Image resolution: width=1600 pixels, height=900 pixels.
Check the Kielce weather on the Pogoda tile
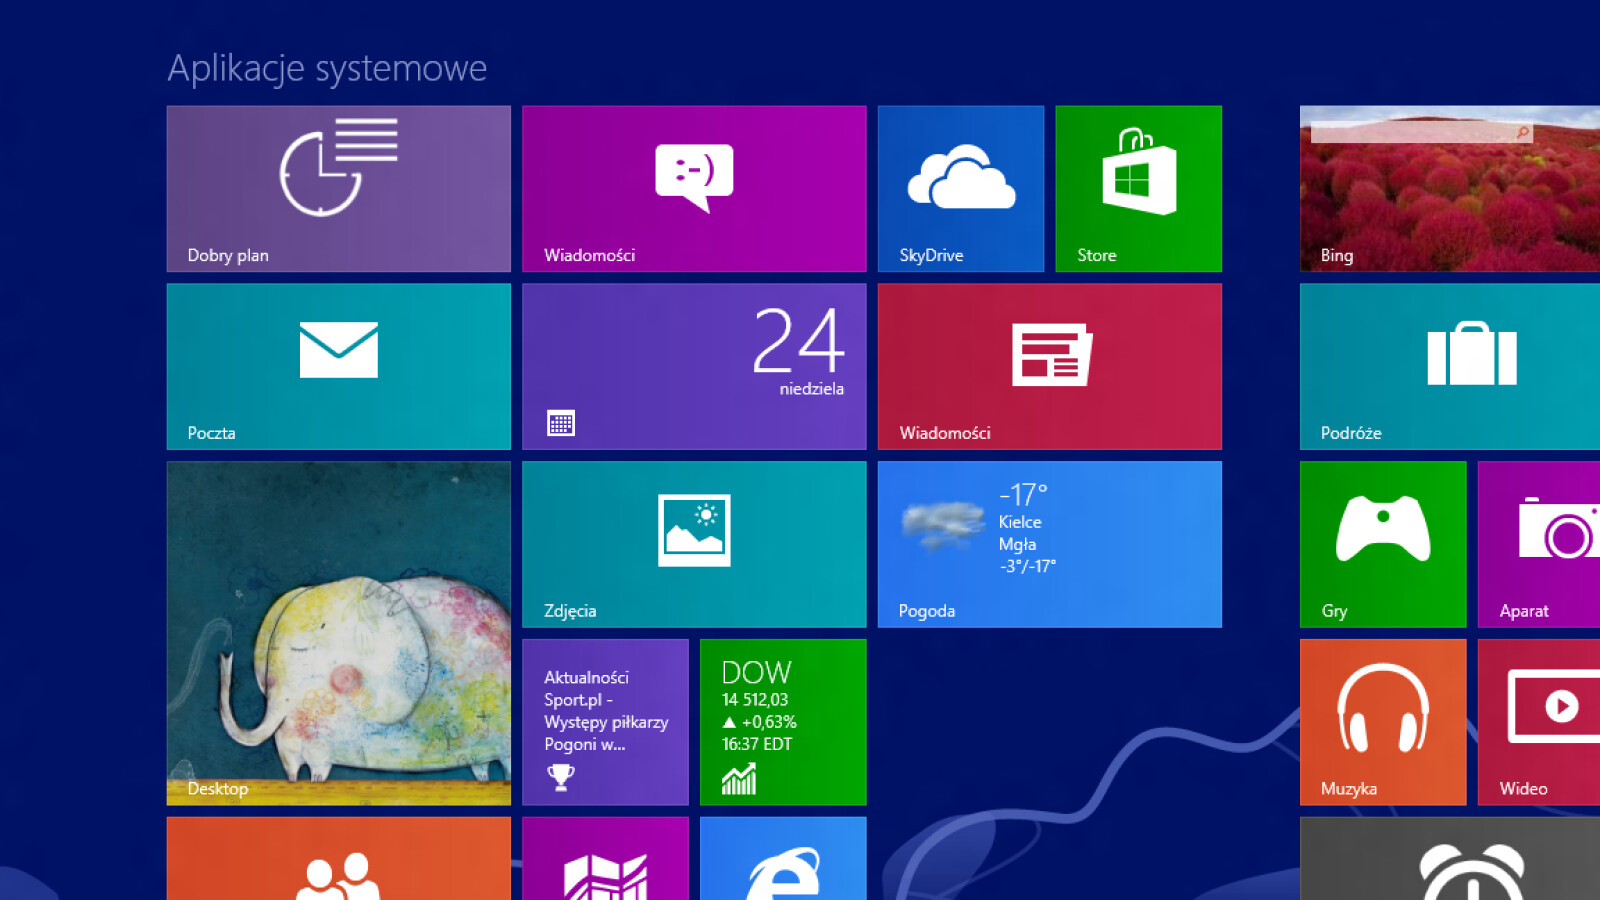[1049, 544]
